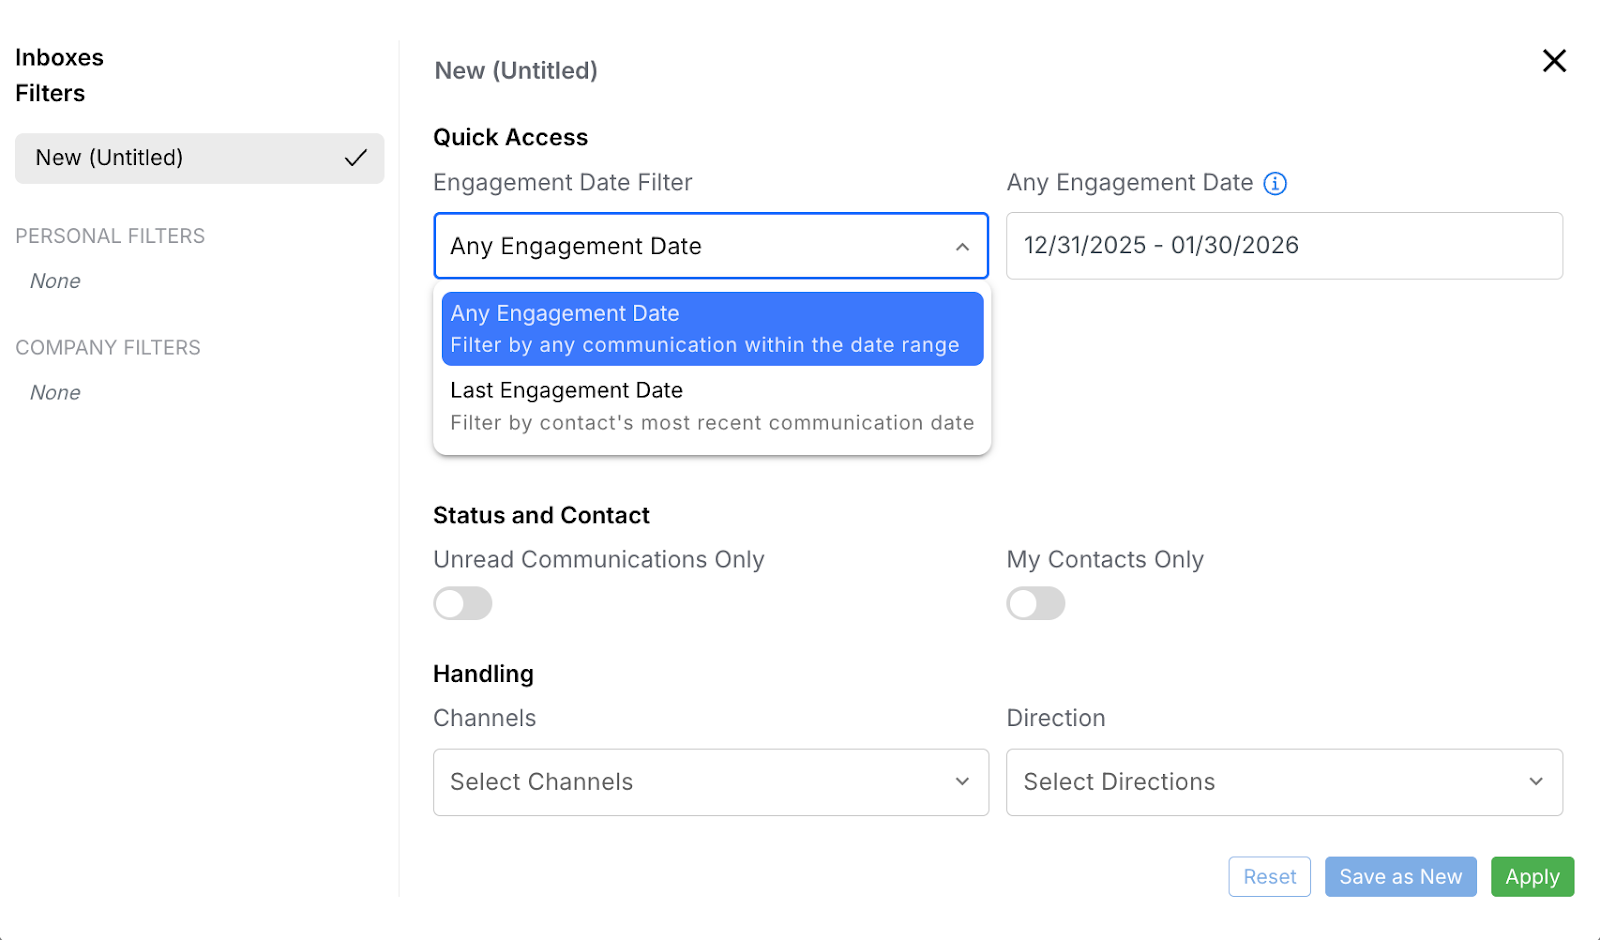
Task: Click the Inboxes heading in sidebar
Action: click(60, 58)
